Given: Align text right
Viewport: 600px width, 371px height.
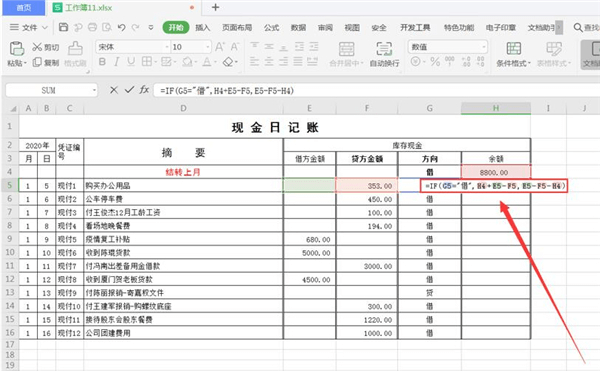Looking at the screenshot, I should [284, 61].
